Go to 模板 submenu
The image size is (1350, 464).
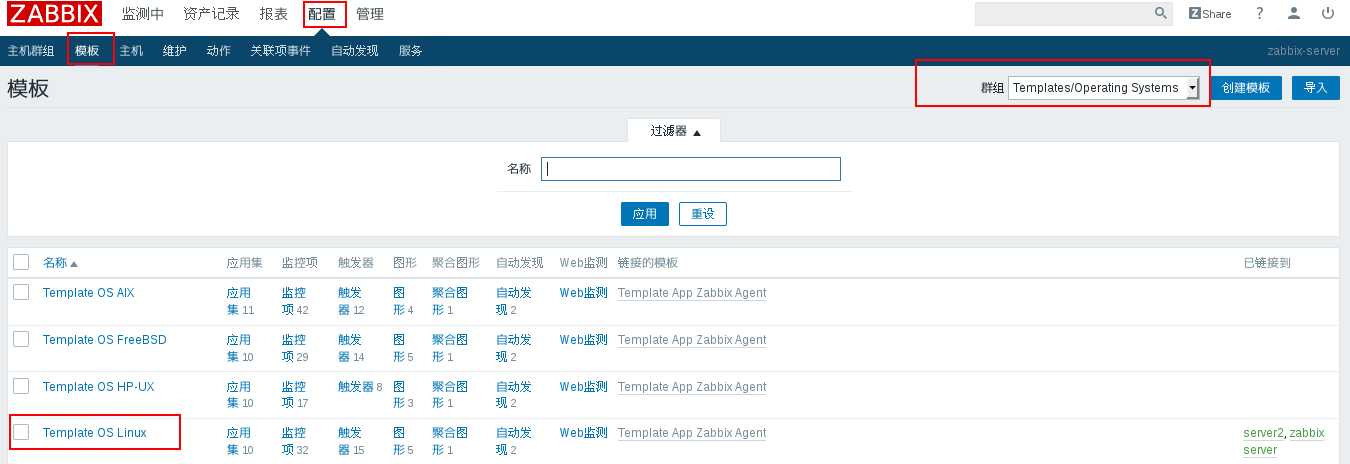tap(87, 51)
